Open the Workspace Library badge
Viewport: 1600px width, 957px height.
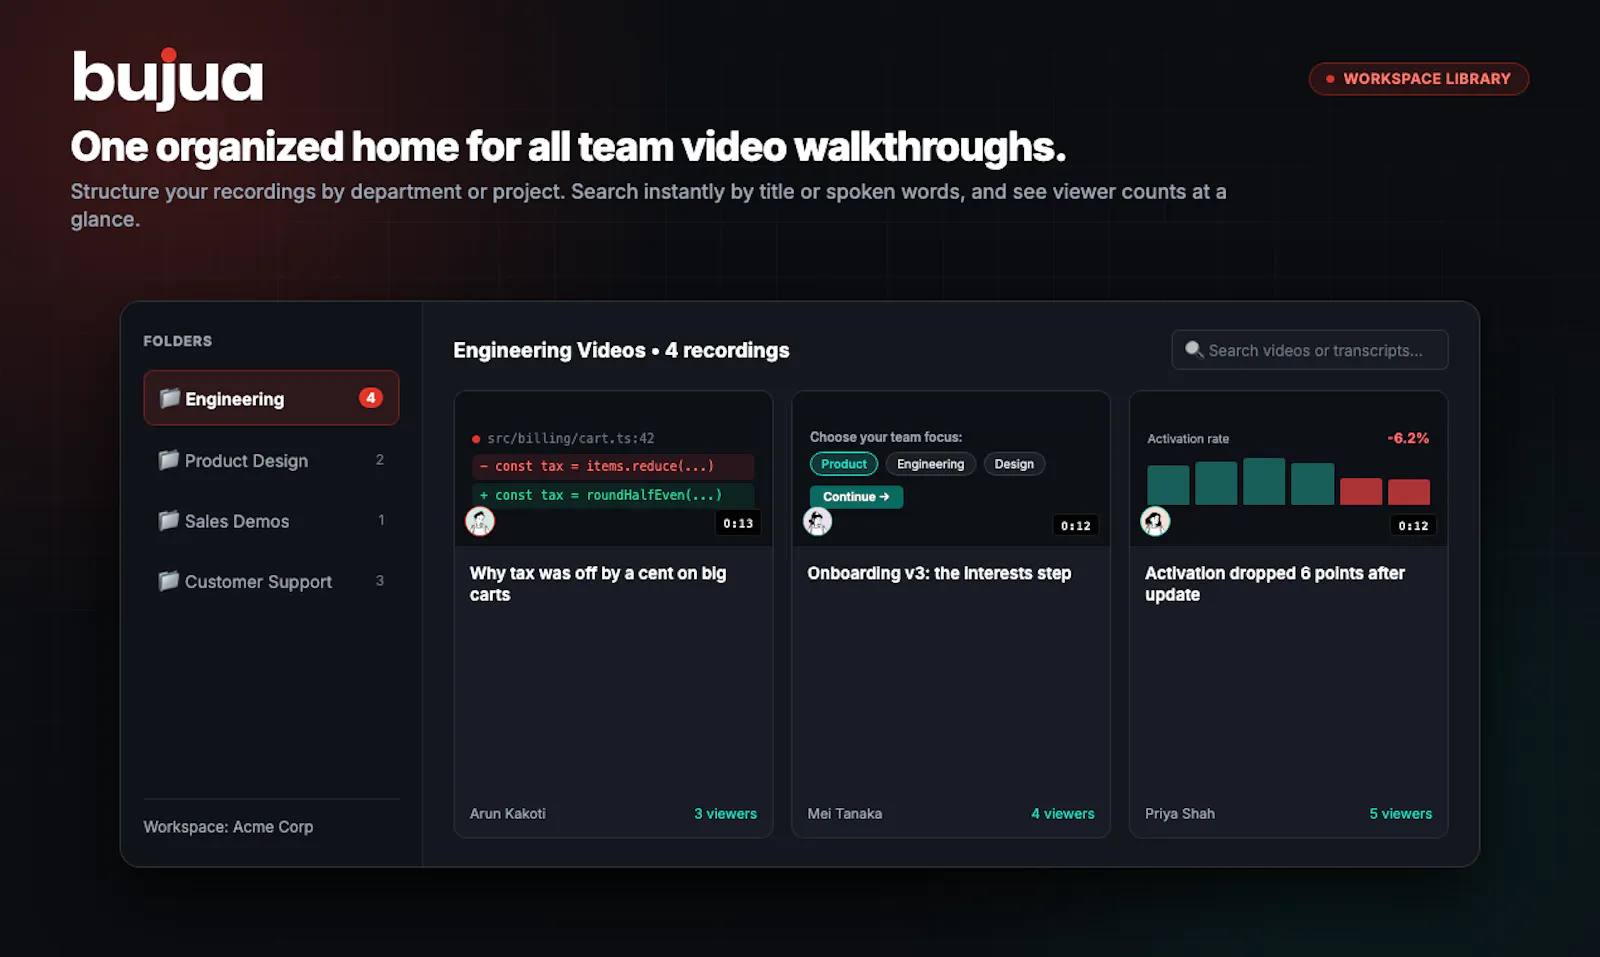(1418, 79)
